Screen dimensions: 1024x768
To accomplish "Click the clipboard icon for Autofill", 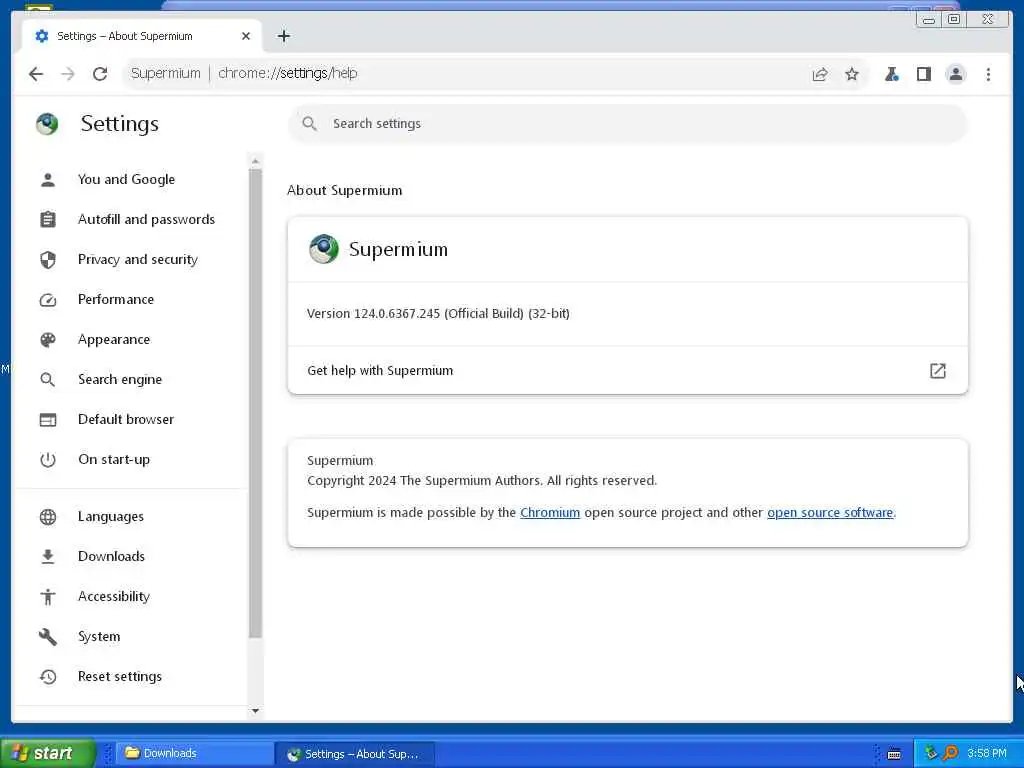I will click(48, 219).
